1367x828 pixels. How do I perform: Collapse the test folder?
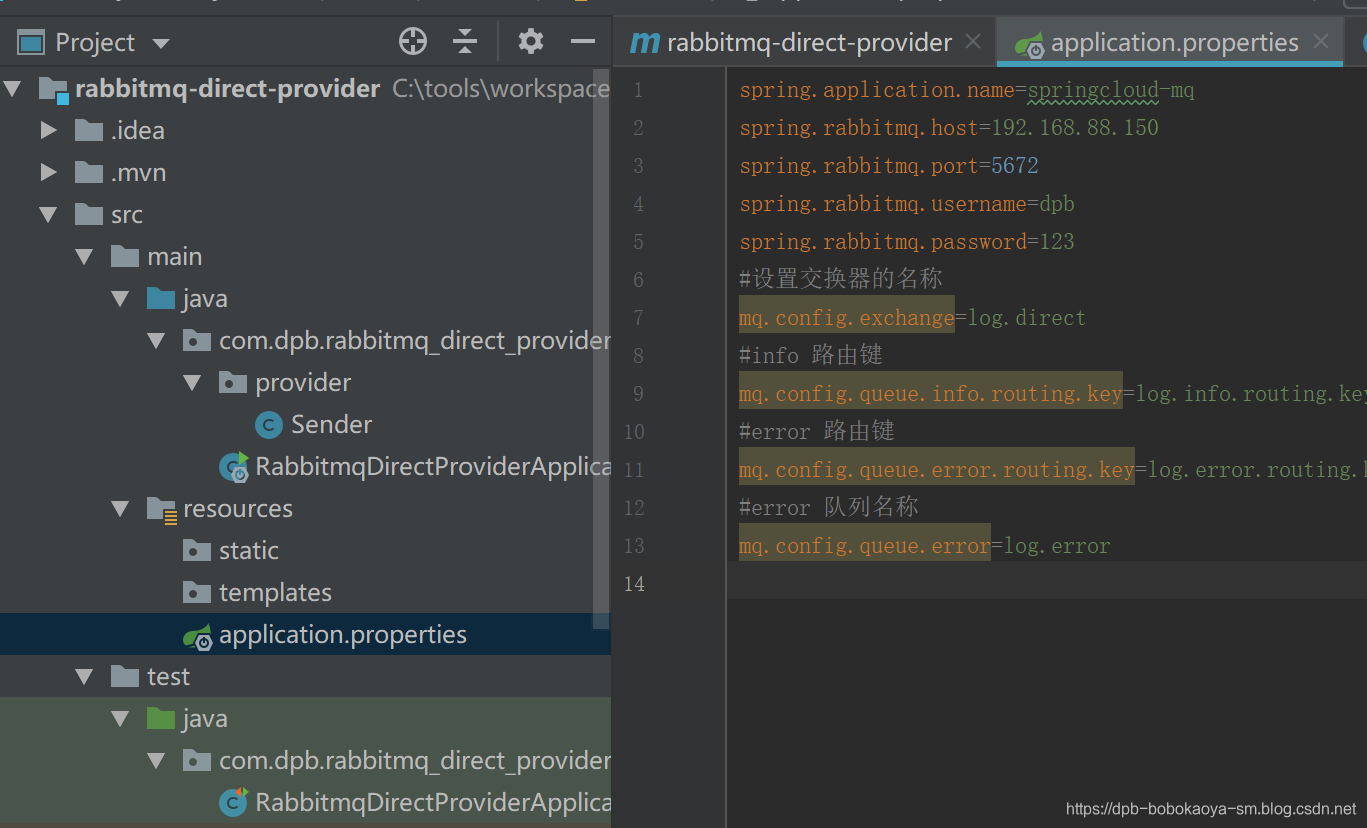[84, 677]
